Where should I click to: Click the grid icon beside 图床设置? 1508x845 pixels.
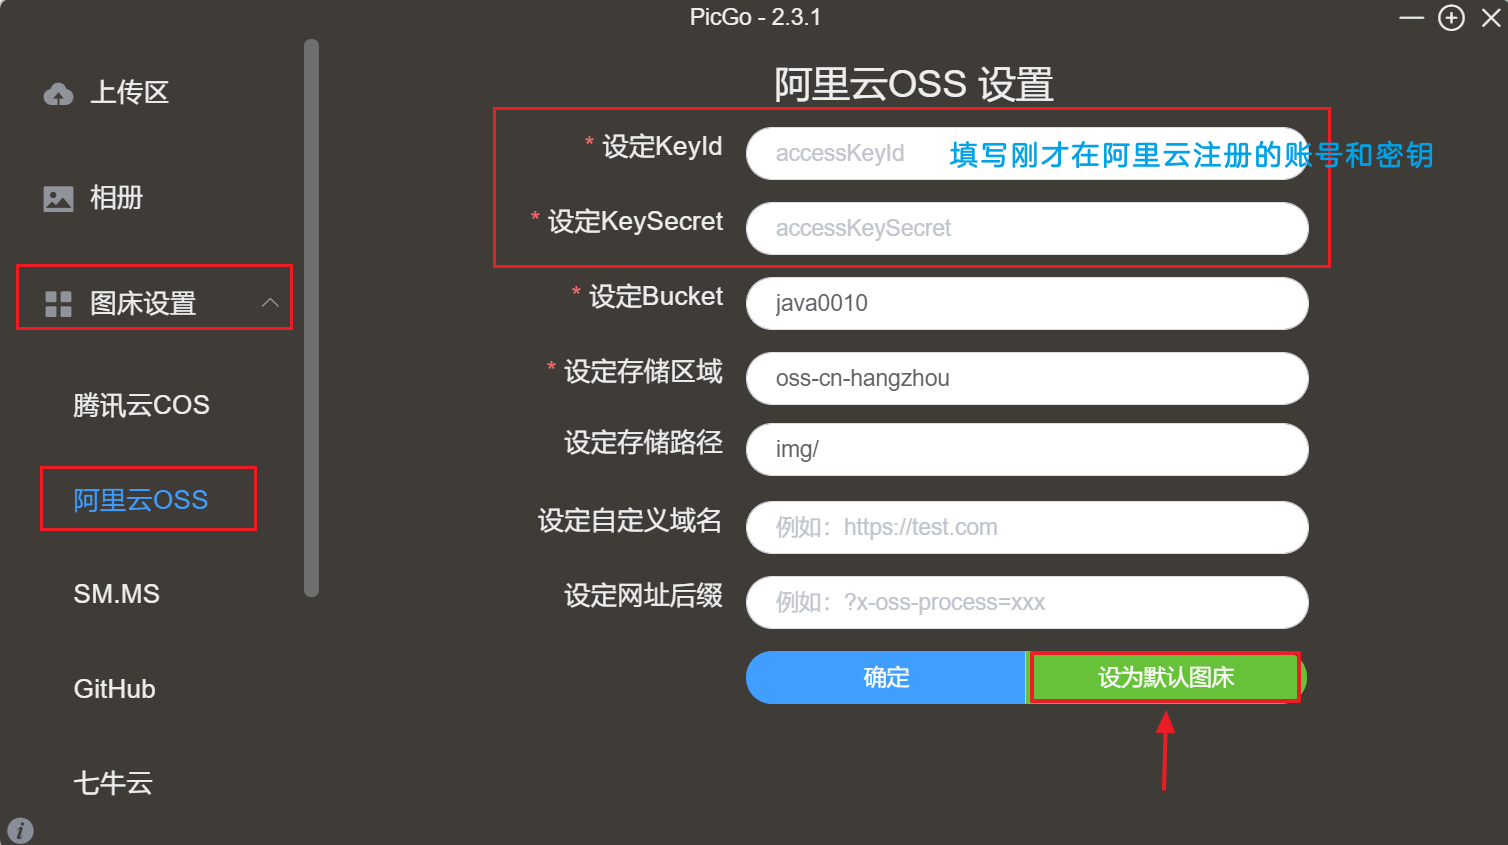[58, 304]
